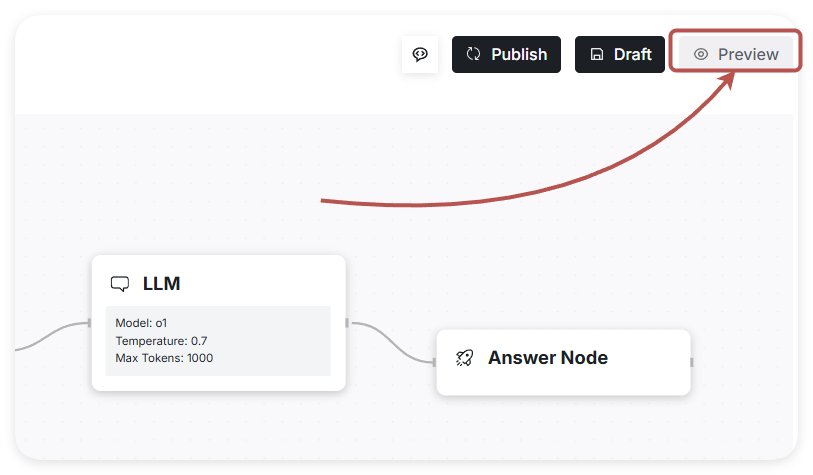Screen dimensions: 813x475
Task: Click the "Model: o1" line in the LLM node
Action: [x=141, y=323]
